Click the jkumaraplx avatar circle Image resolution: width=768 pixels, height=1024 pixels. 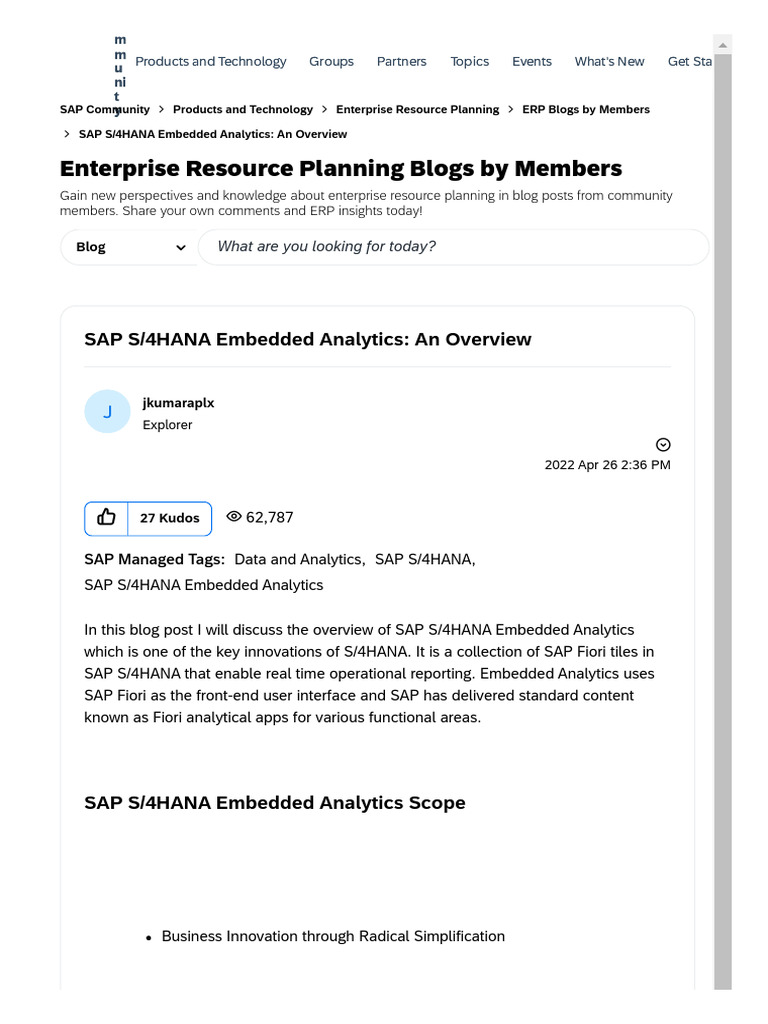pos(107,412)
